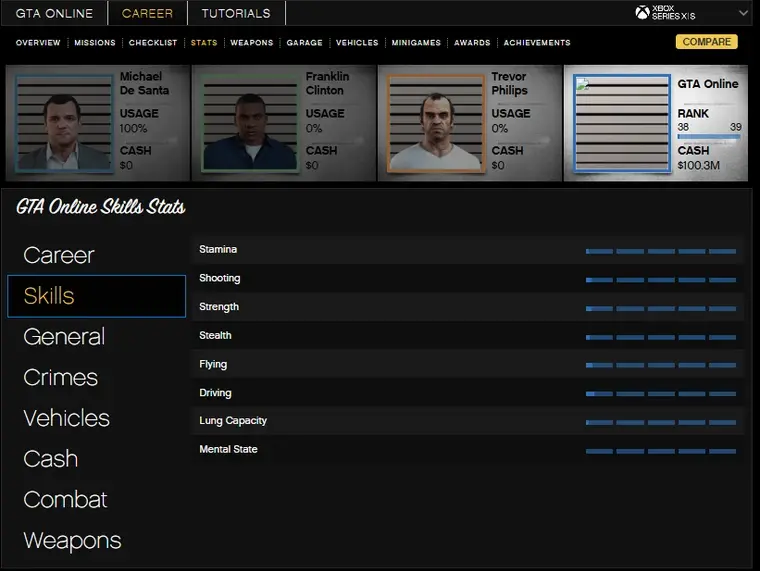760x571 pixels.
Task: Click Michael De Santa's mugshot
Action: coord(64,123)
